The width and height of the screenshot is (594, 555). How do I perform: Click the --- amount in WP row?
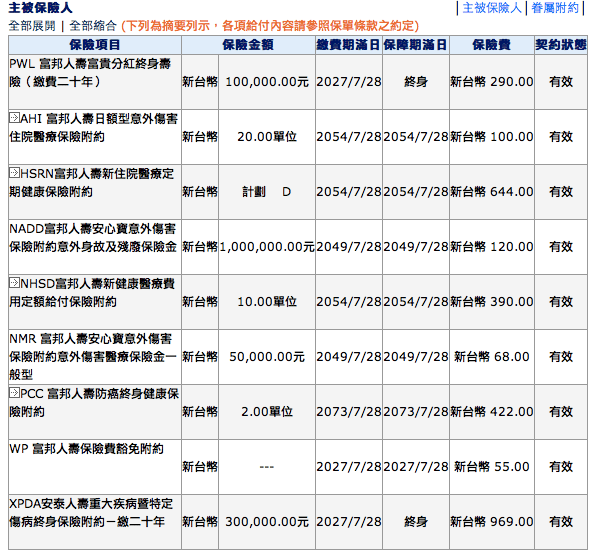coord(267,467)
